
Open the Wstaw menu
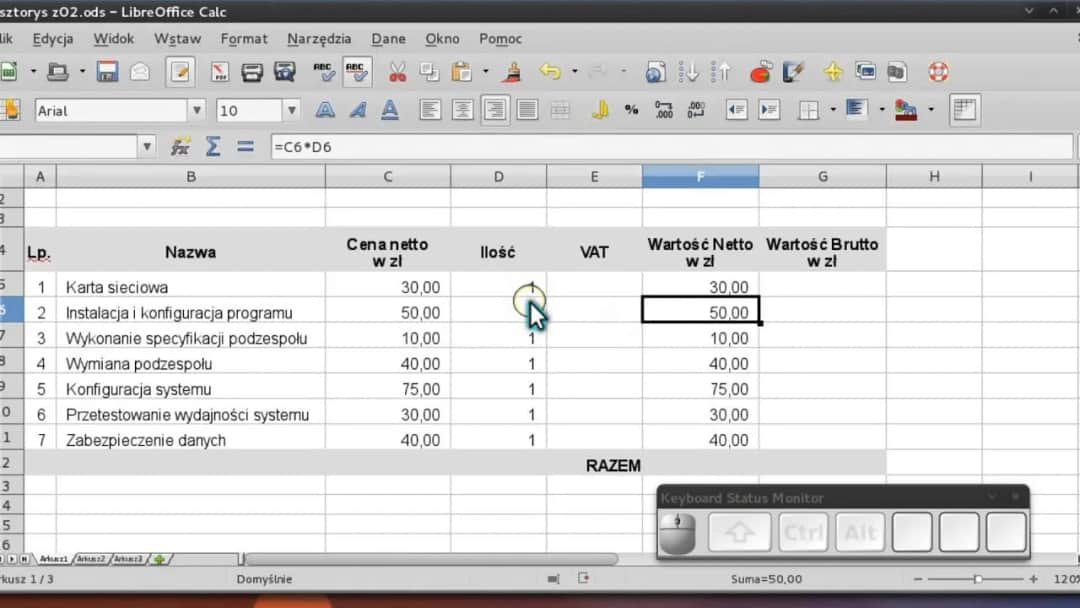click(177, 39)
